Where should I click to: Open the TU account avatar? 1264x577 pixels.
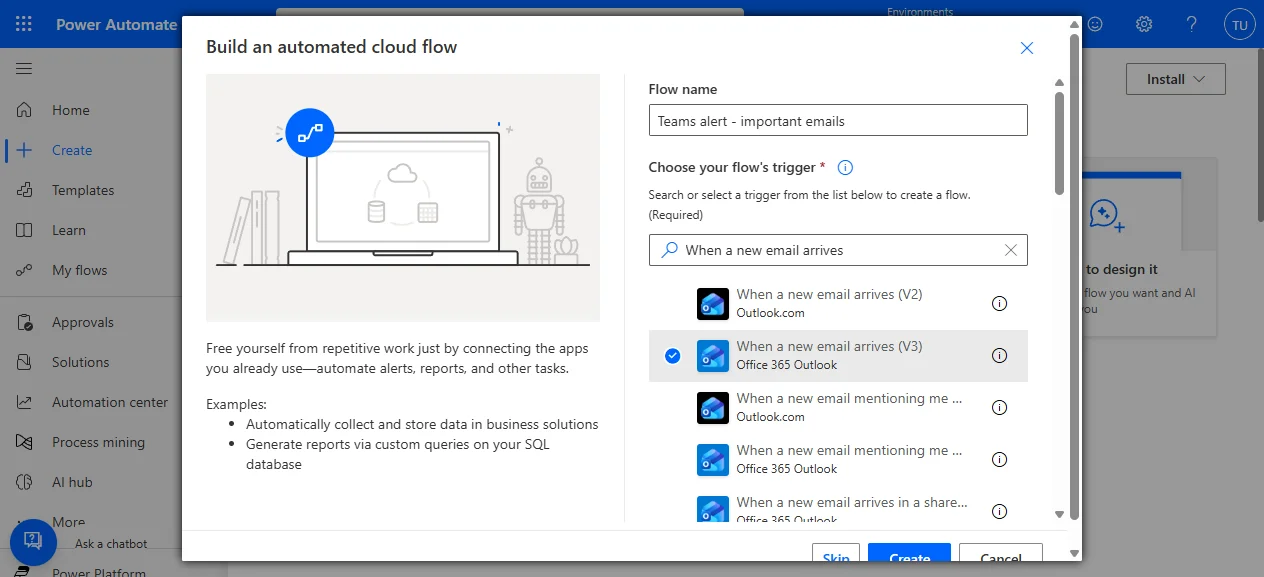pos(1240,25)
